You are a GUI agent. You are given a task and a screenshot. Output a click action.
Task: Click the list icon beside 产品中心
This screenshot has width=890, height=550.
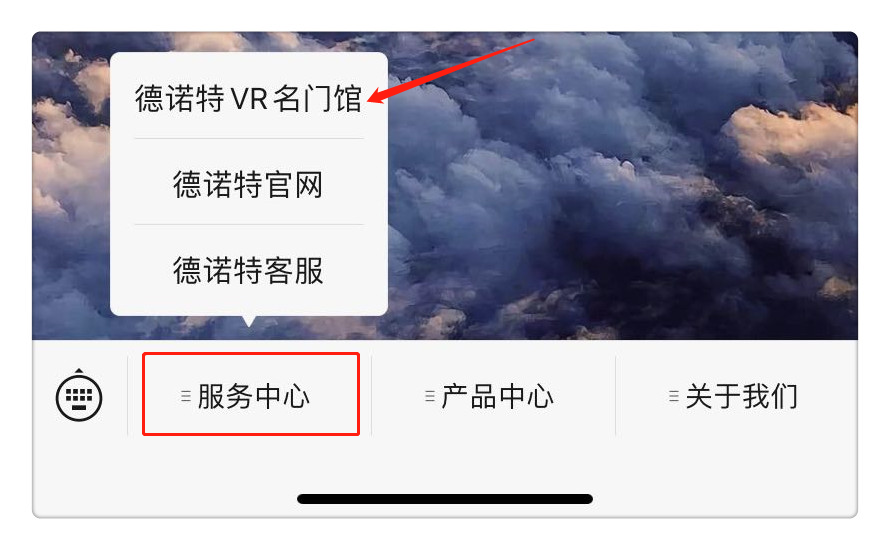tap(430, 396)
